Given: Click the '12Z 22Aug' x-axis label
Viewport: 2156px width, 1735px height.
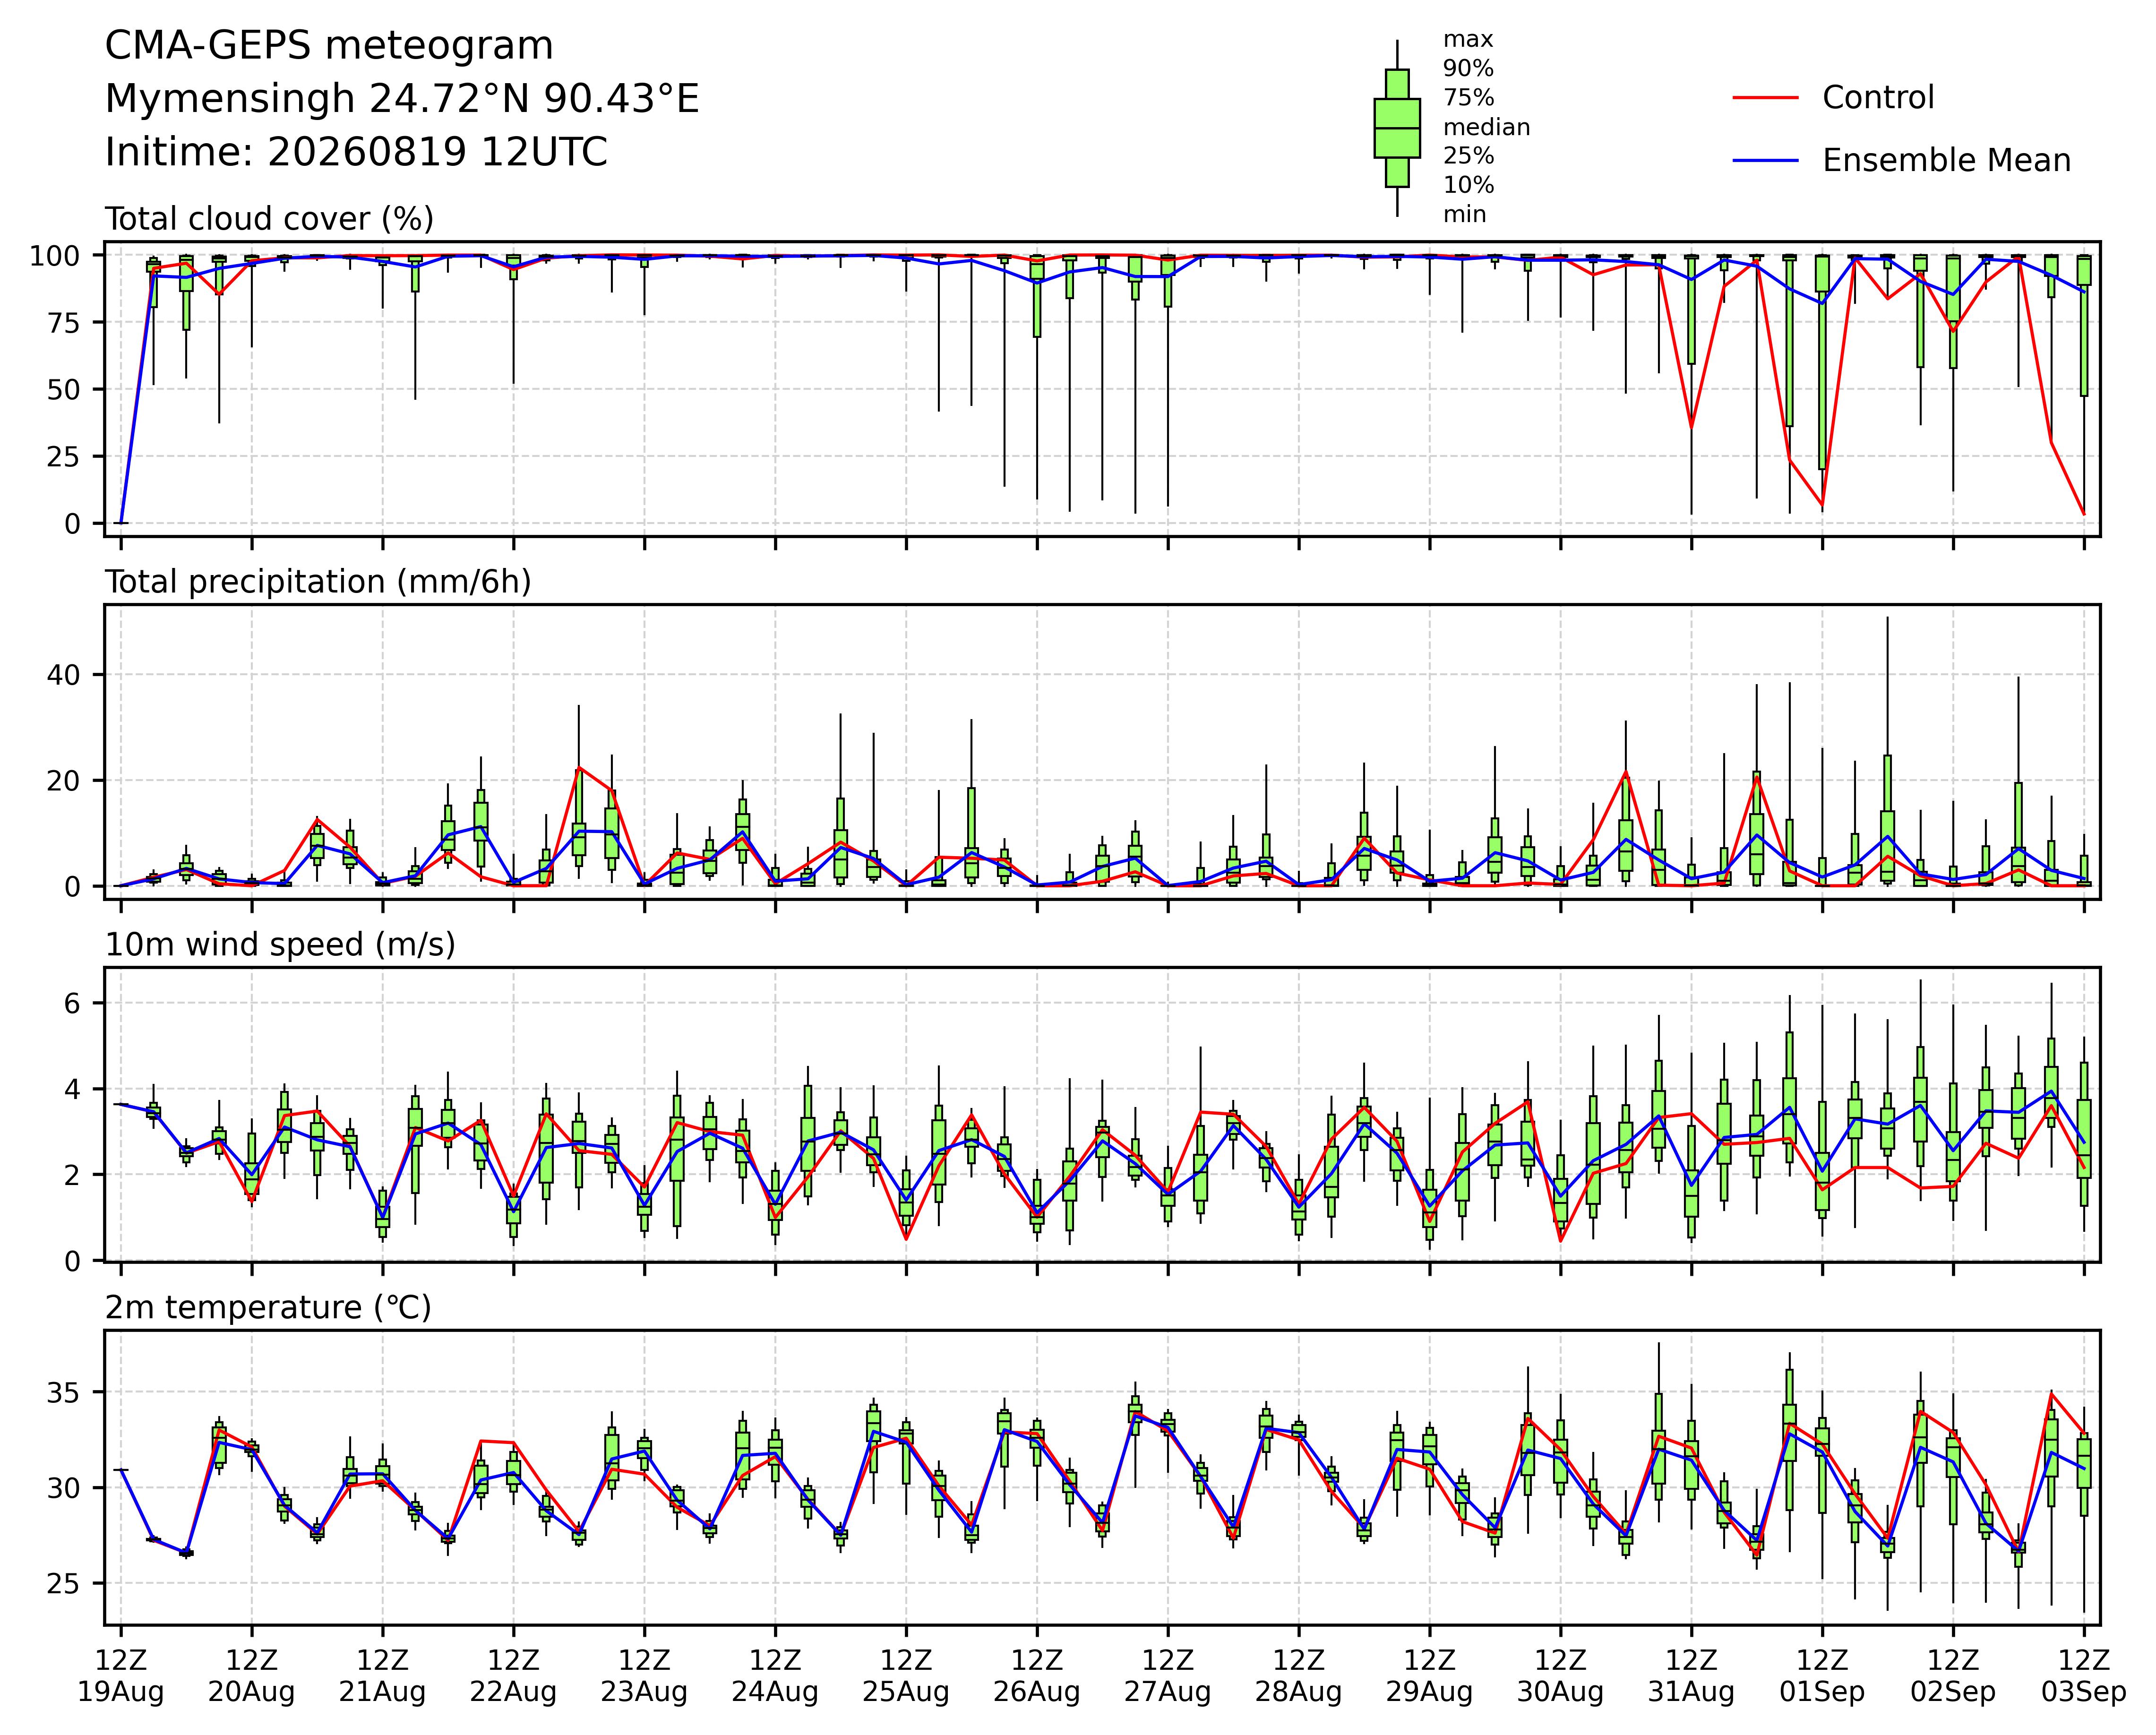Looking at the screenshot, I should pyautogui.click(x=514, y=1677).
